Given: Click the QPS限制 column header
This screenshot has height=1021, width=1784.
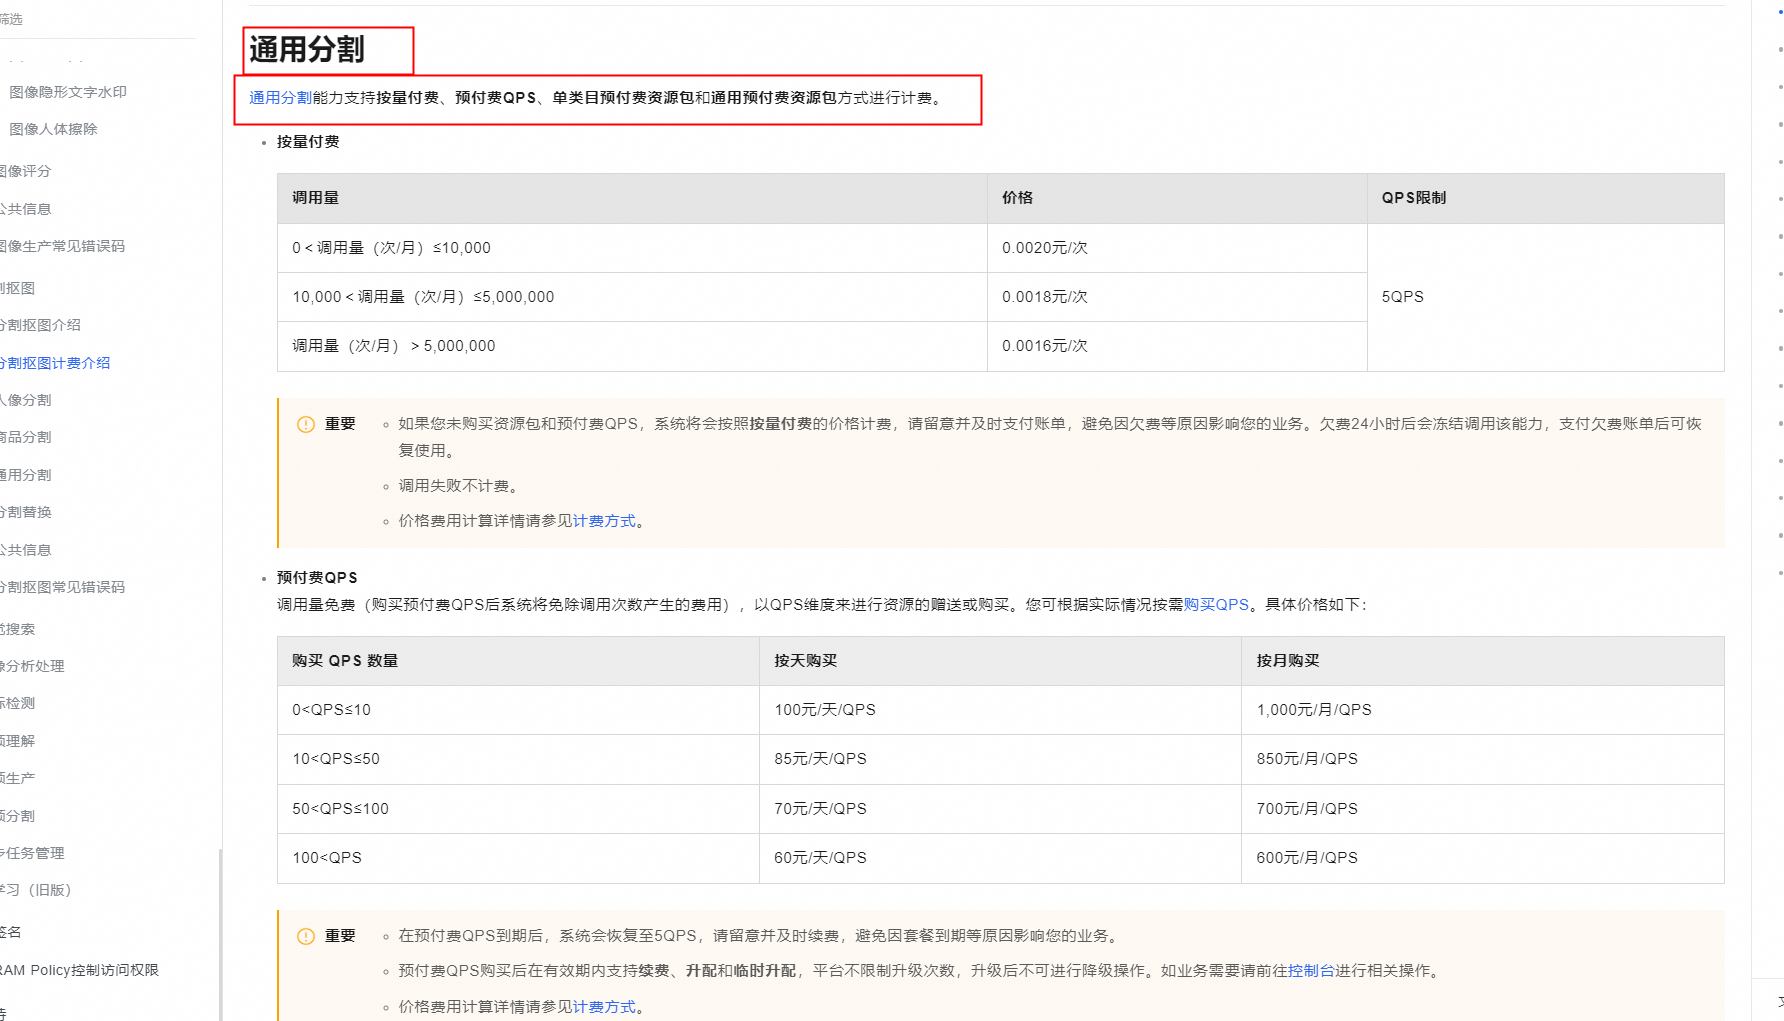Looking at the screenshot, I should (x=1546, y=198).
